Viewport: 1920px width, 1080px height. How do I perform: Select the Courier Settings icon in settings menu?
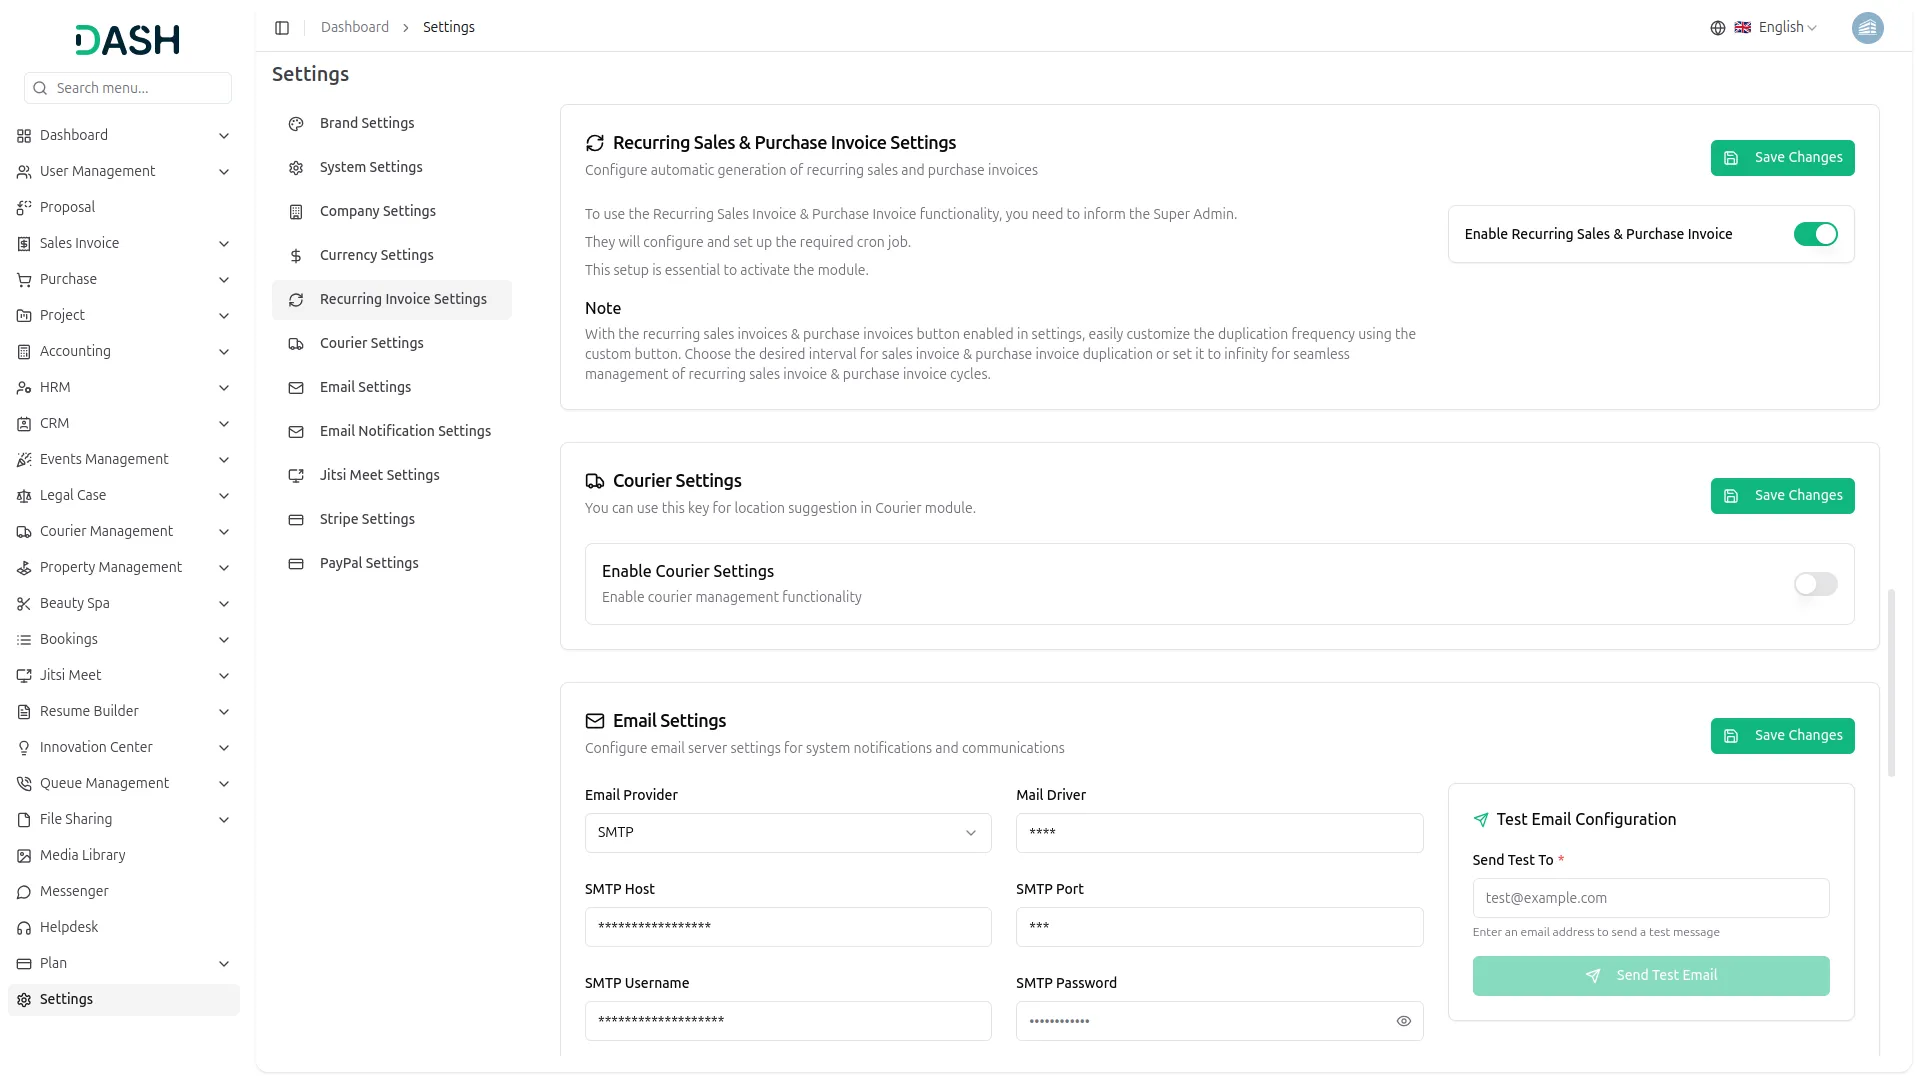tap(296, 343)
